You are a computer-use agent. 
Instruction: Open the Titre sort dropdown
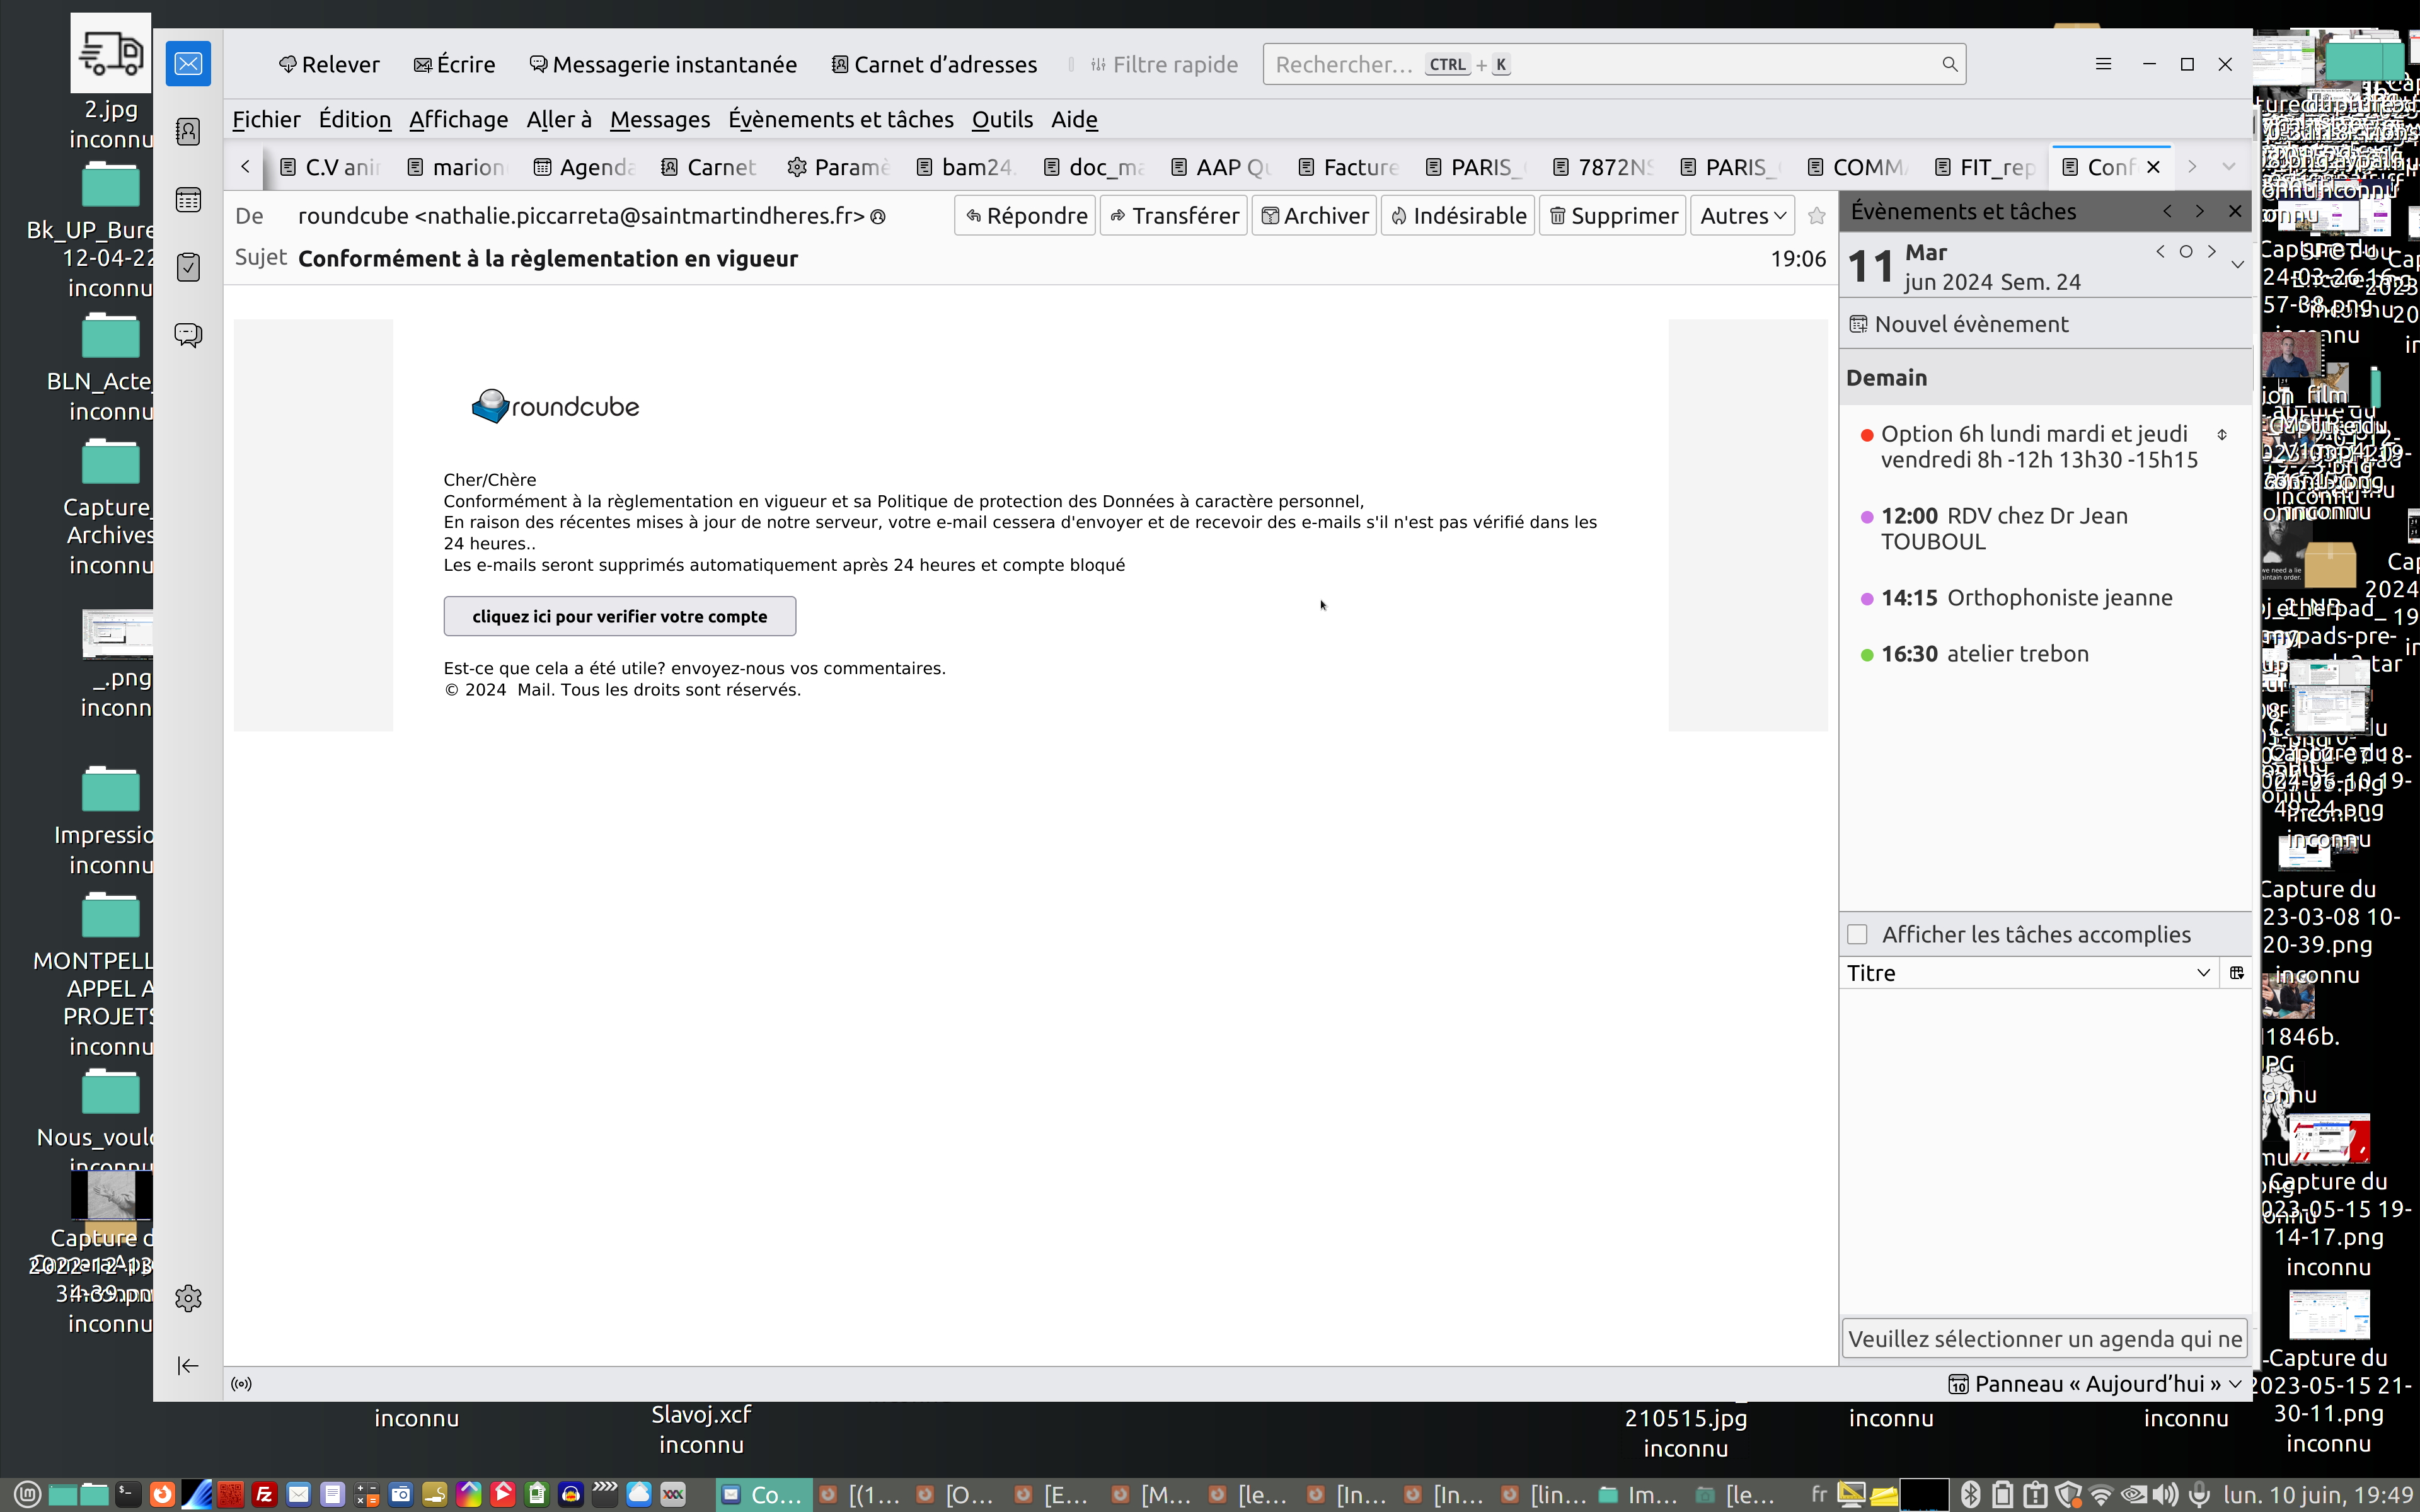(x=2202, y=973)
